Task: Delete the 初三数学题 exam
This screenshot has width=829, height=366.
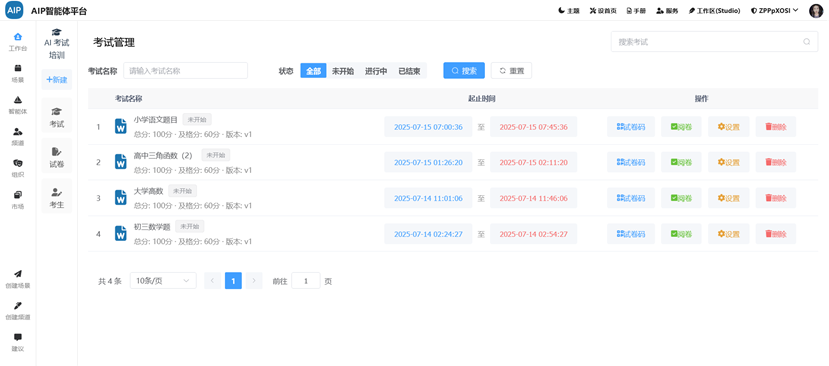Action: pyautogui.click(x=776, y=234)
